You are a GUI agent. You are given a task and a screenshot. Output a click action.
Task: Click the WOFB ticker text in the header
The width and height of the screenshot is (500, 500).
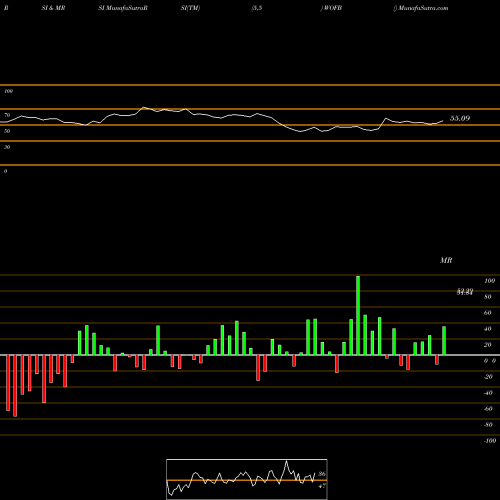point(333,8)
